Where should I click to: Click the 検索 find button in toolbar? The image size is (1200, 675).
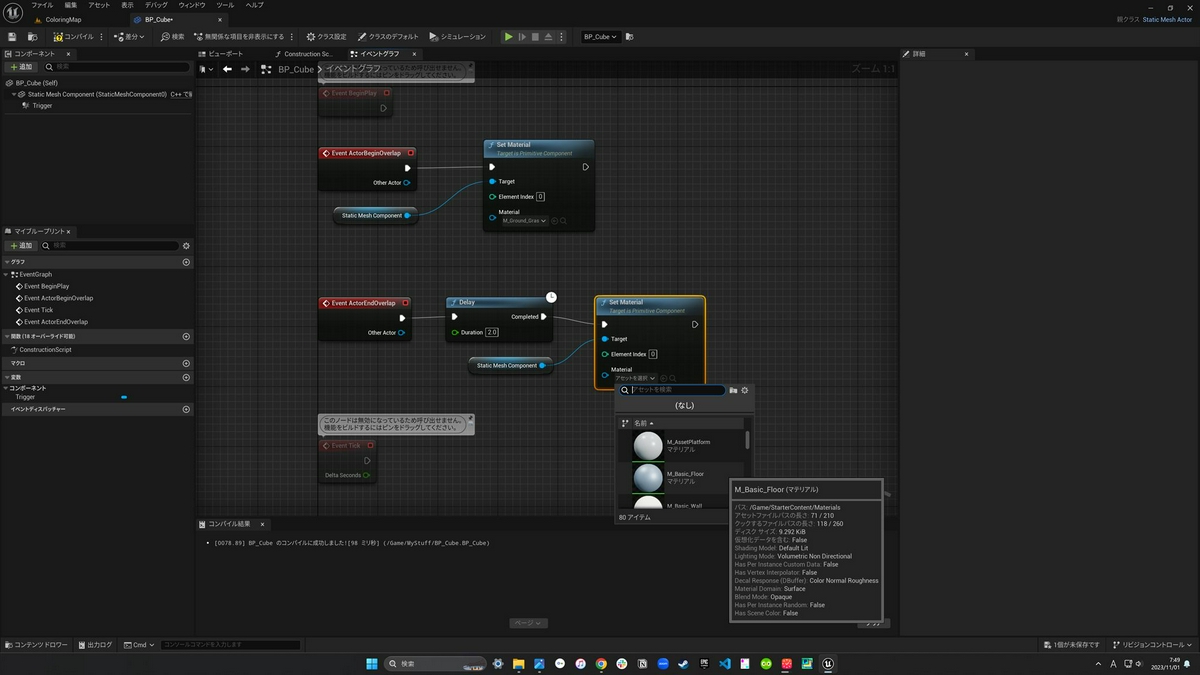[x=173, y=37]
